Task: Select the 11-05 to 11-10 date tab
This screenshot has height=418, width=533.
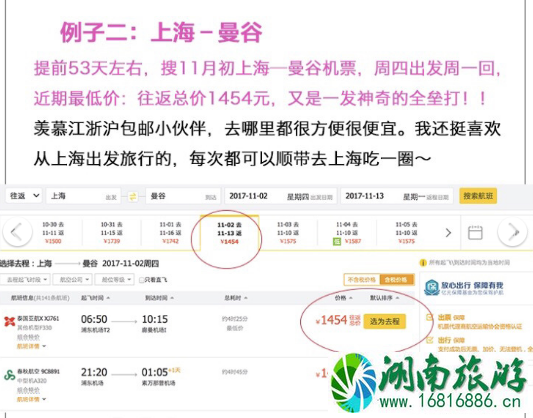Action: 406,233
